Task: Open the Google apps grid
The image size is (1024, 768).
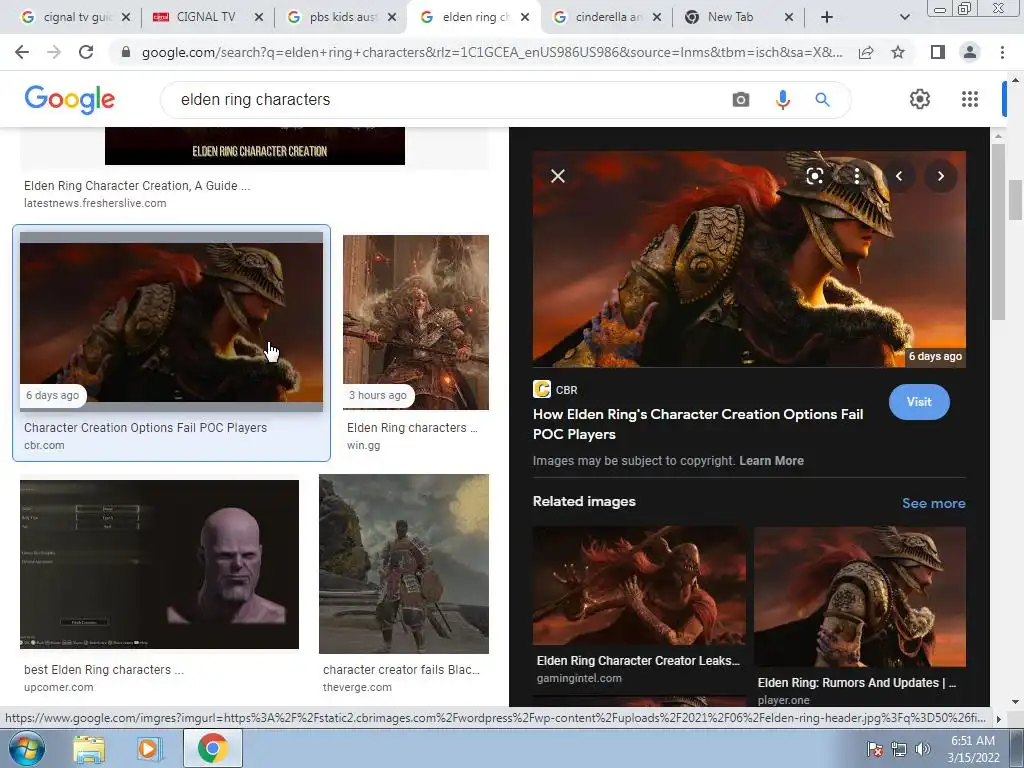Action: pos(970,99)
